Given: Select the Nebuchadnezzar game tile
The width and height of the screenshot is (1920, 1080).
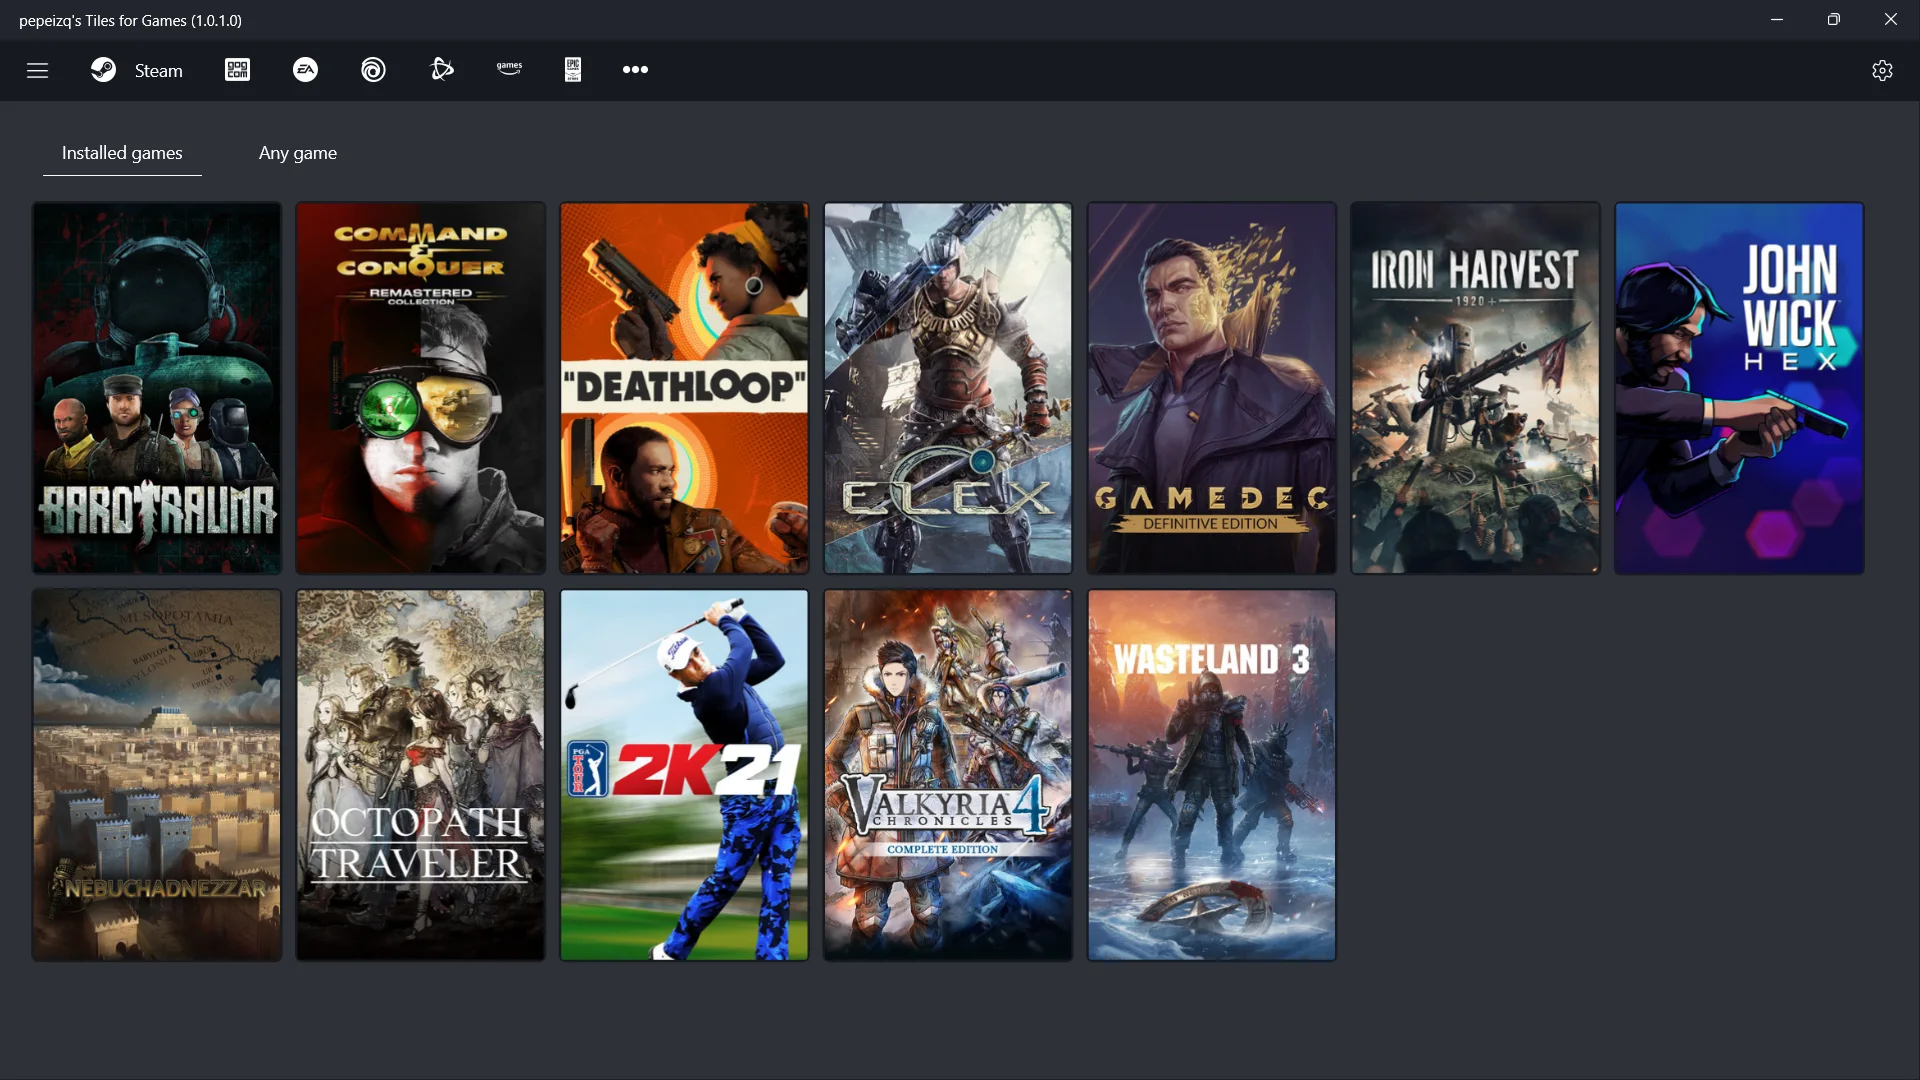Looking at the screenshot, I should coord(157,775).
